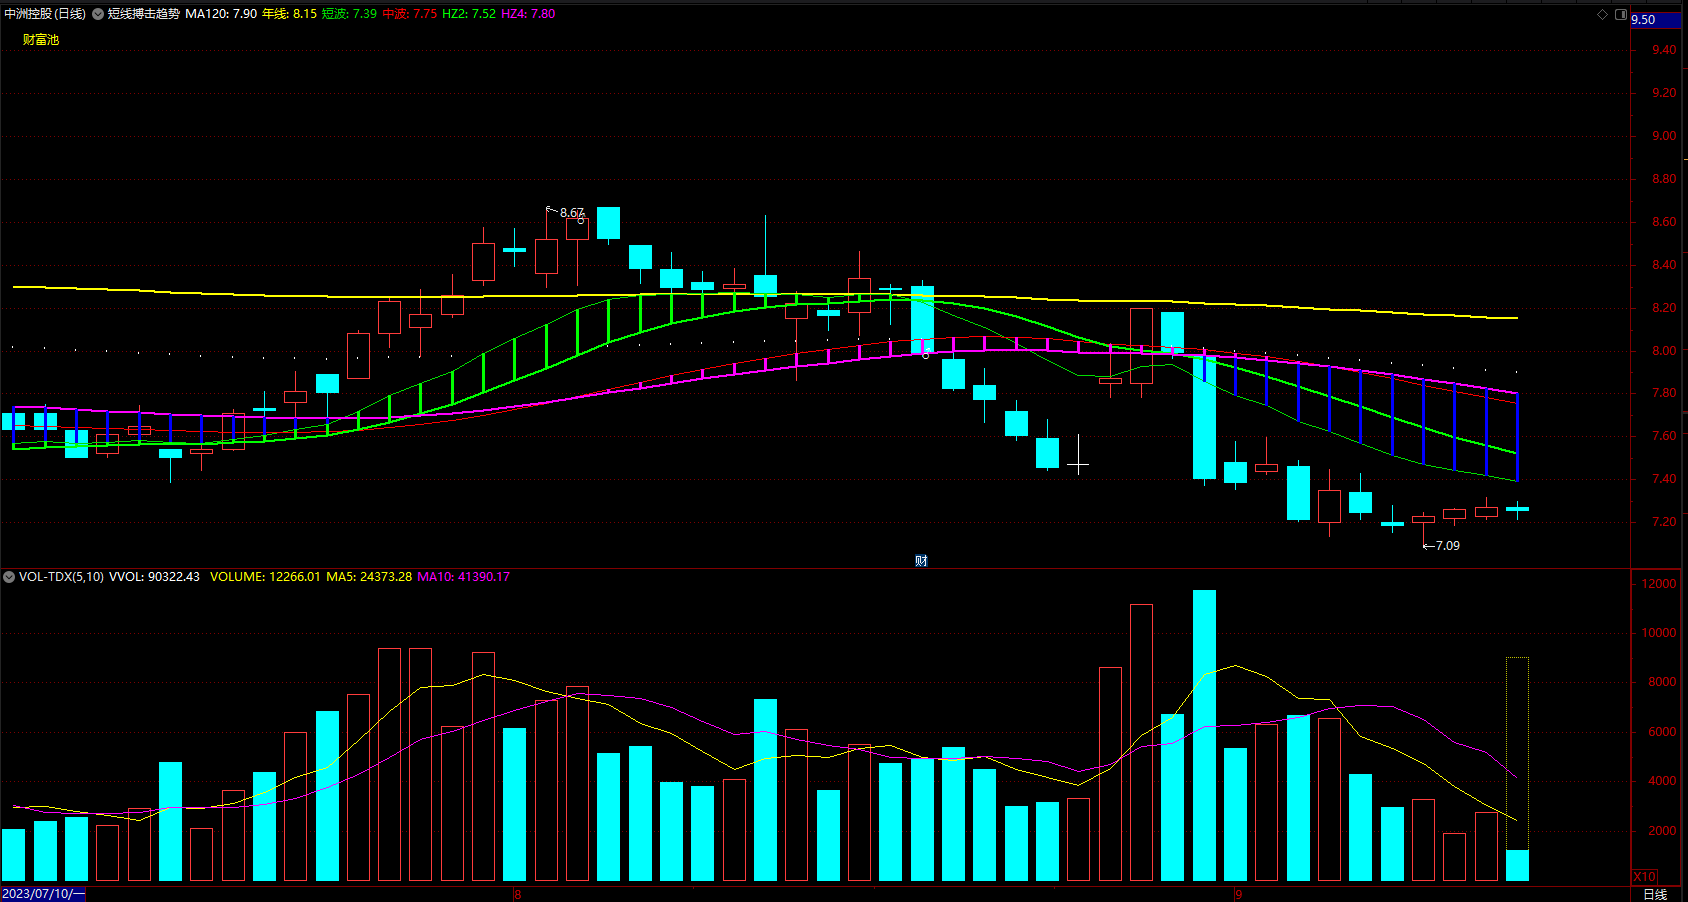The height and width of the screenshot is (902, 1688).
Task: Select the latest cyan candlestick
Action: 1517,509
